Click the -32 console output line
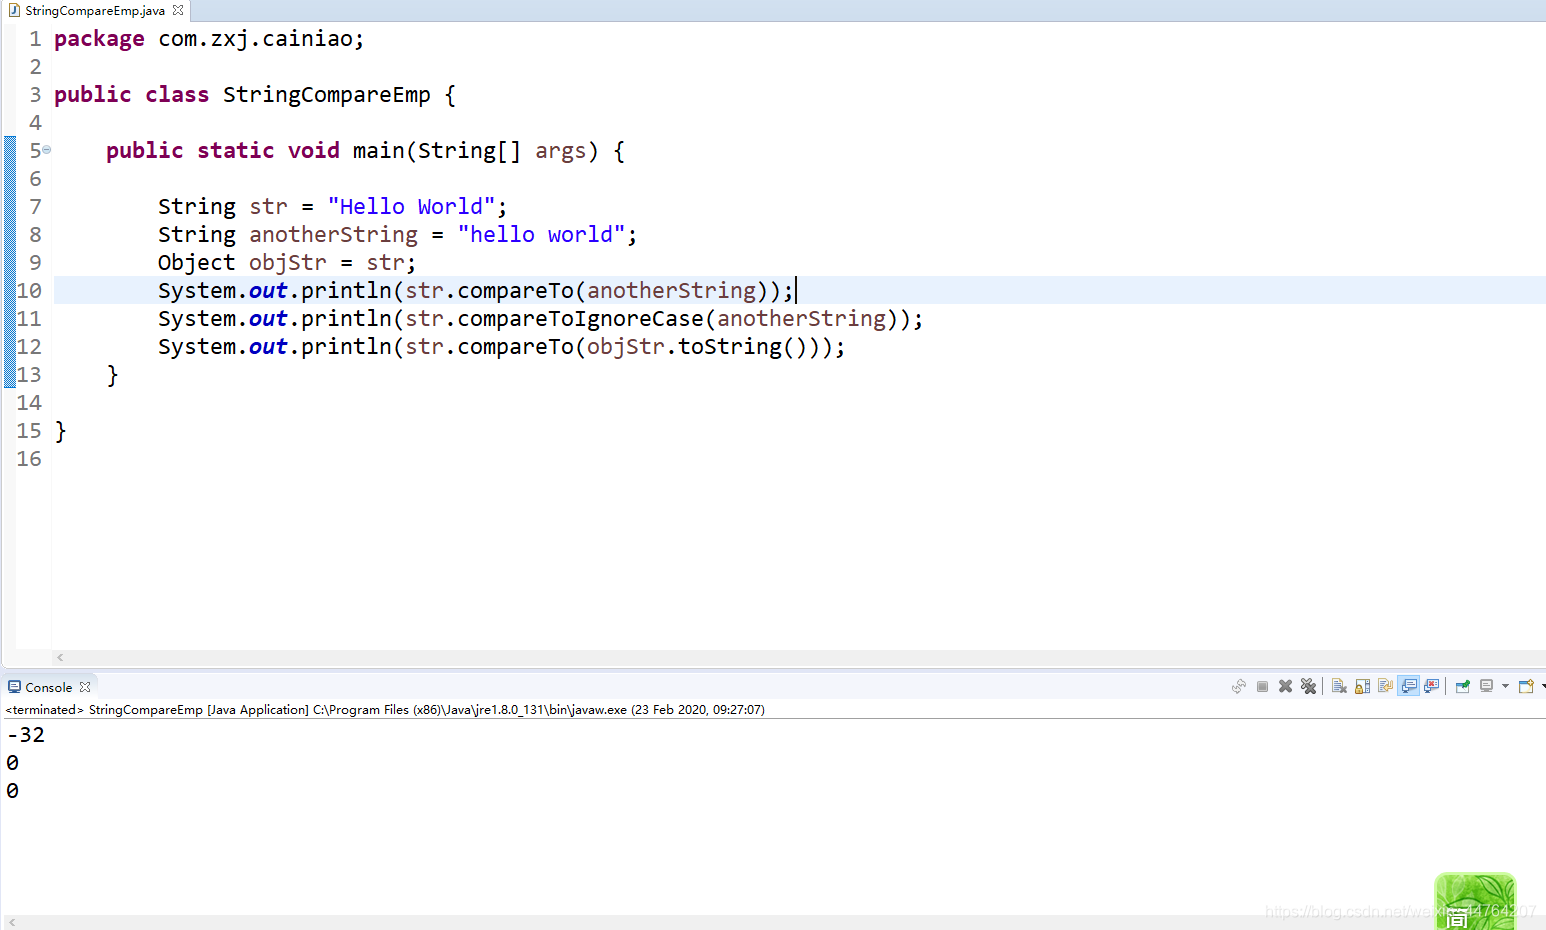 (26, 735)
